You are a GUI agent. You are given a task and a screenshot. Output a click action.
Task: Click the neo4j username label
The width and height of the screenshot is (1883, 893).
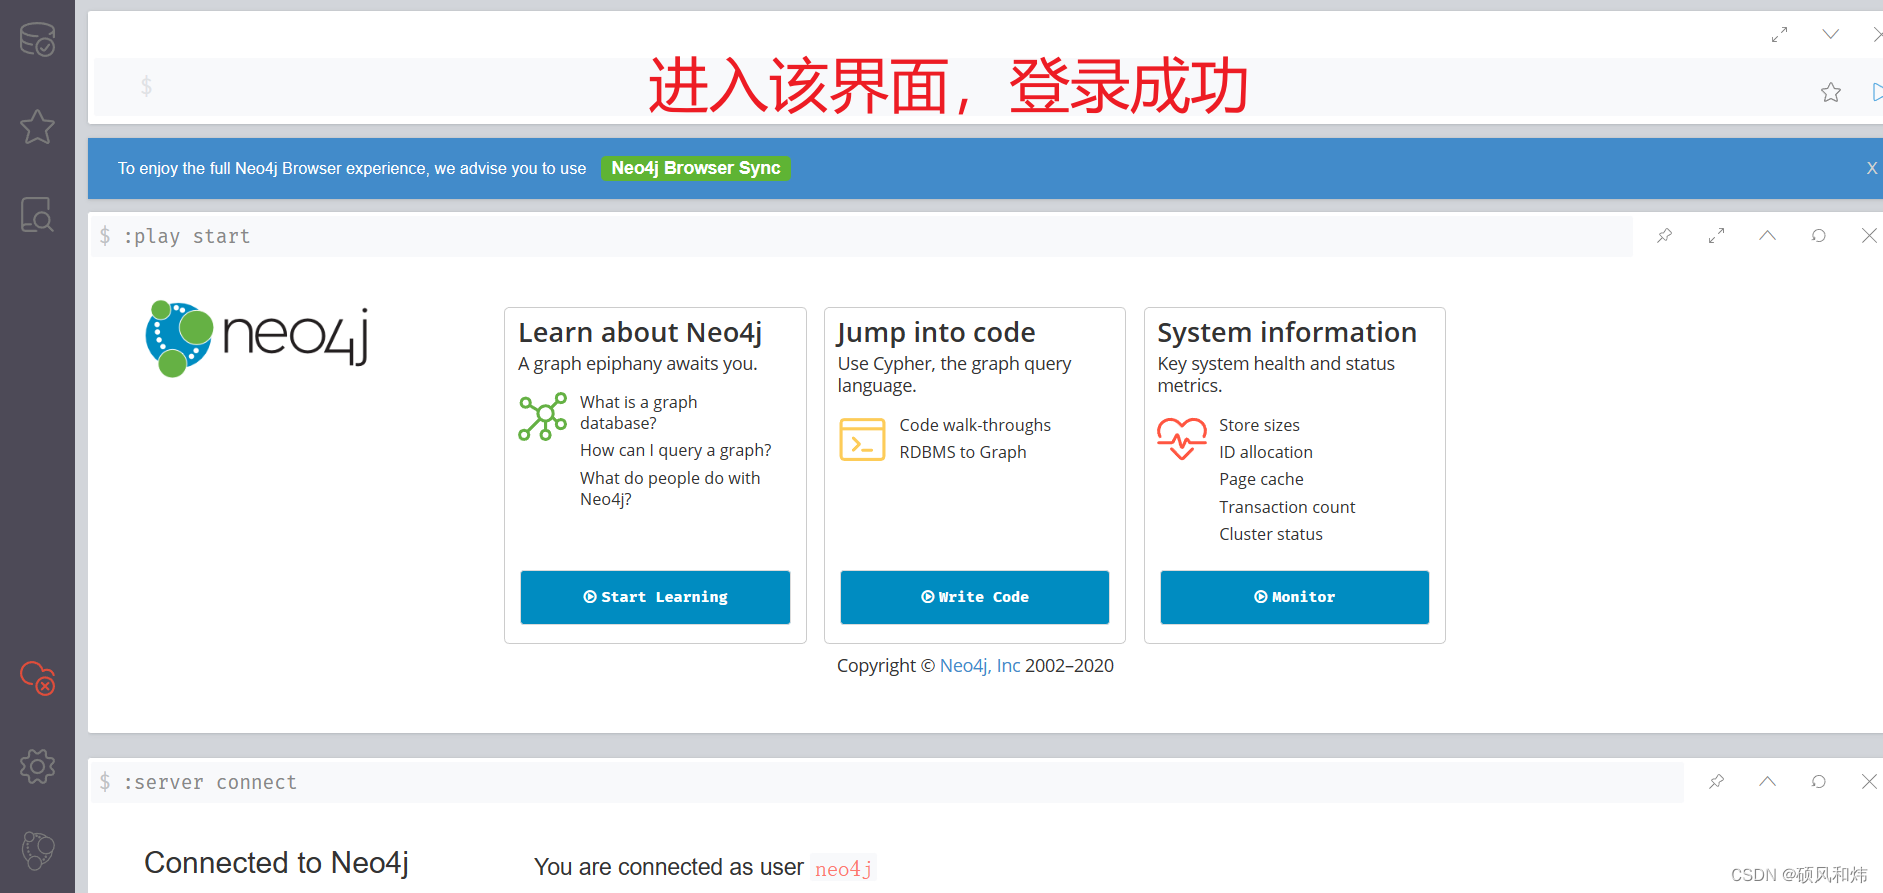pos(843,869)
